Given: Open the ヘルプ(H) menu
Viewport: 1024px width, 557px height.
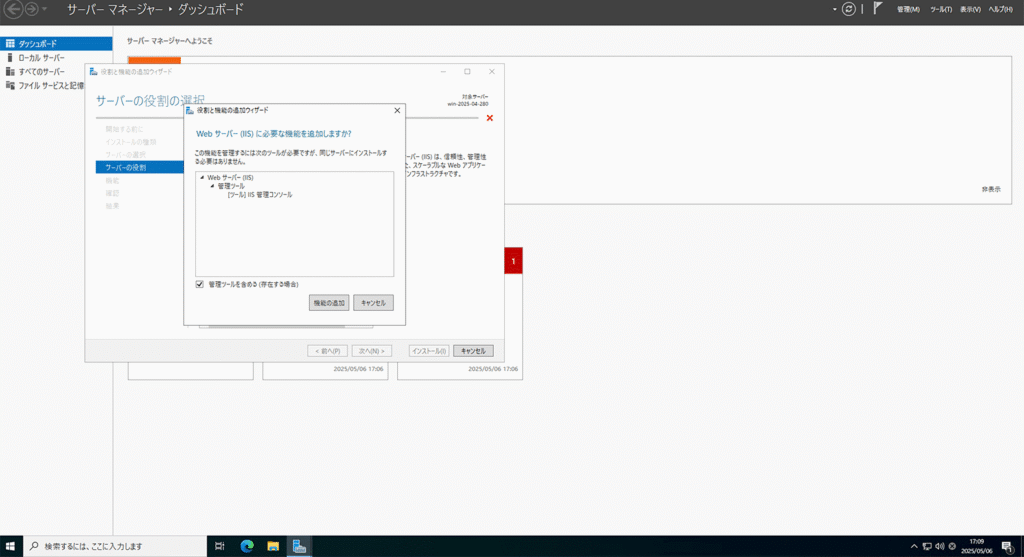Looking at the screenshot, I should (1000, 9).
